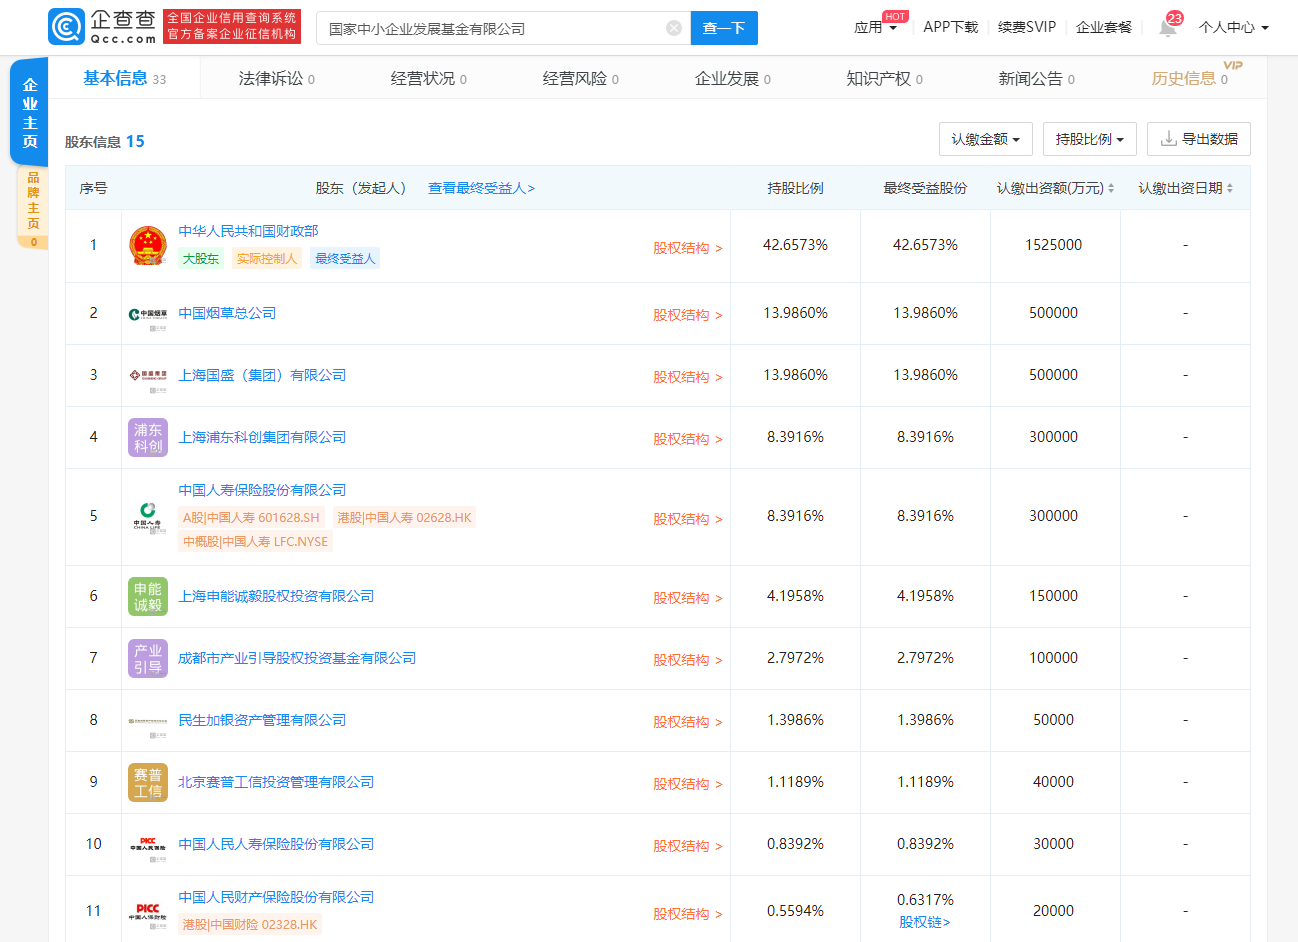1298x942 pixels.
Task: Click the 查一下 search button
Action: 724,28
